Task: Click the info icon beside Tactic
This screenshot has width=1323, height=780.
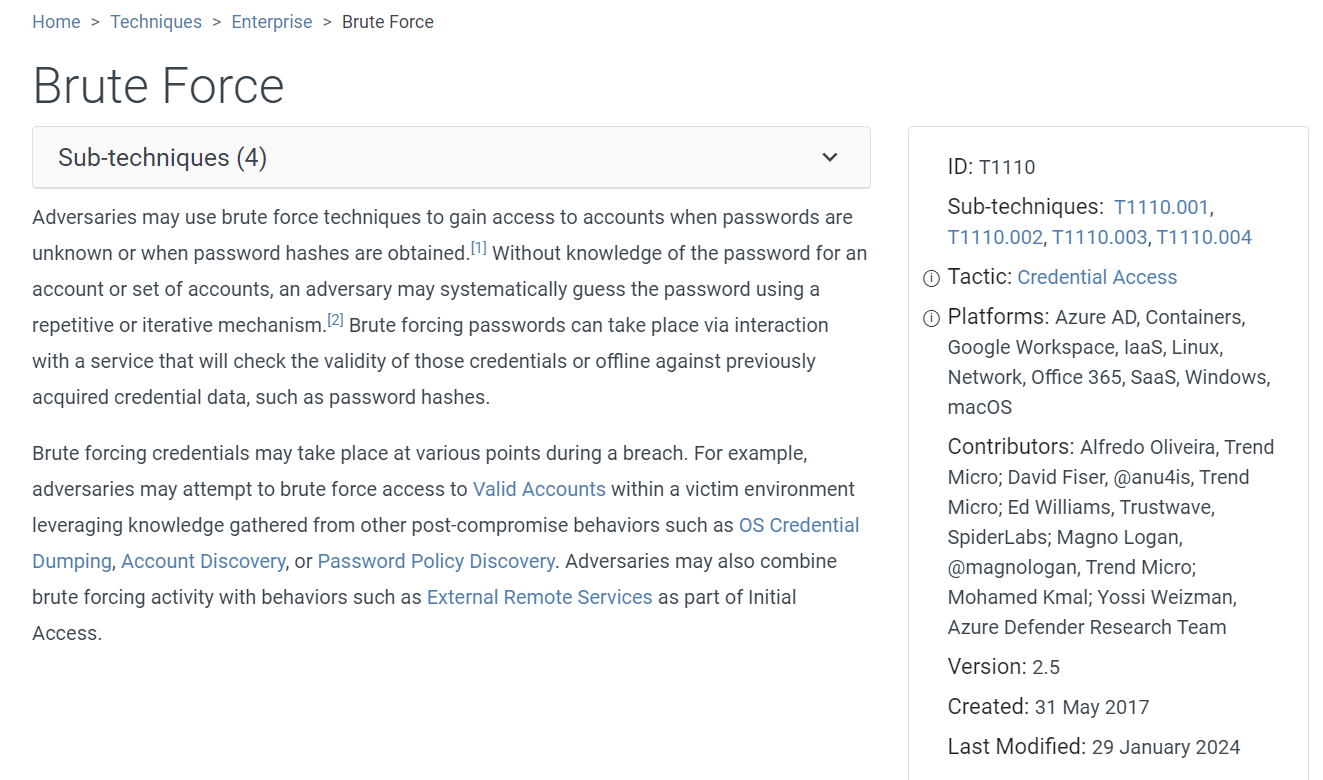Action: pyautogui.click(x=931, y=278)
